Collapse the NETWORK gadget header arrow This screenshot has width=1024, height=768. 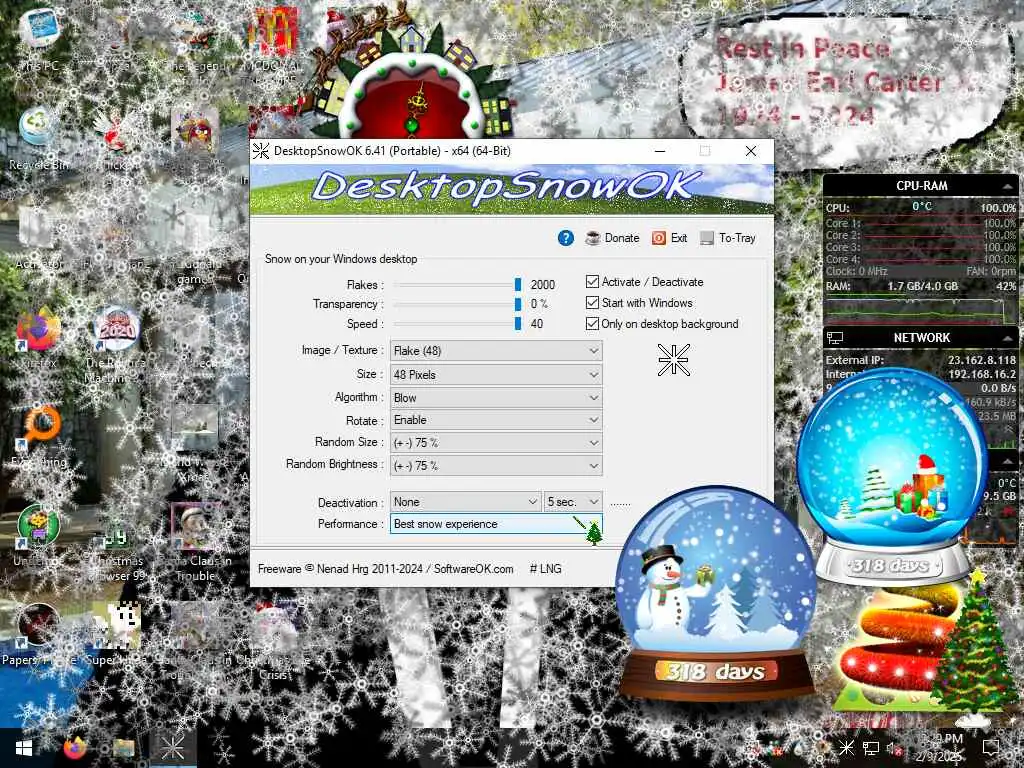point(1008,338)
